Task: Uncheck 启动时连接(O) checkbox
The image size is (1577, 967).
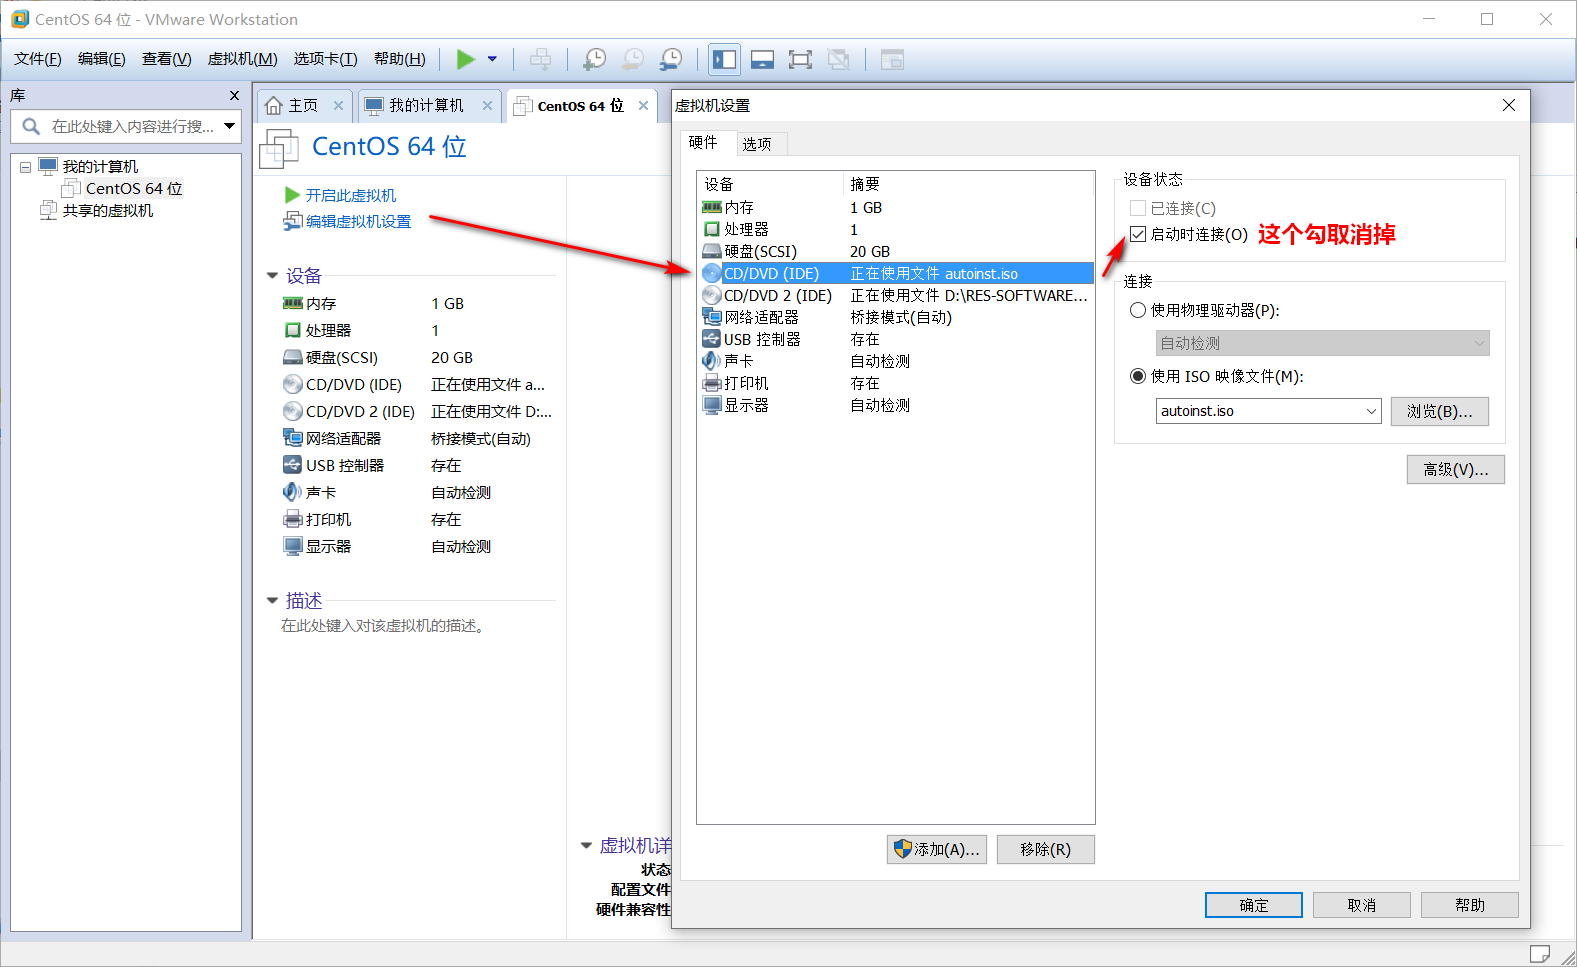Action: click(1138, 234)
